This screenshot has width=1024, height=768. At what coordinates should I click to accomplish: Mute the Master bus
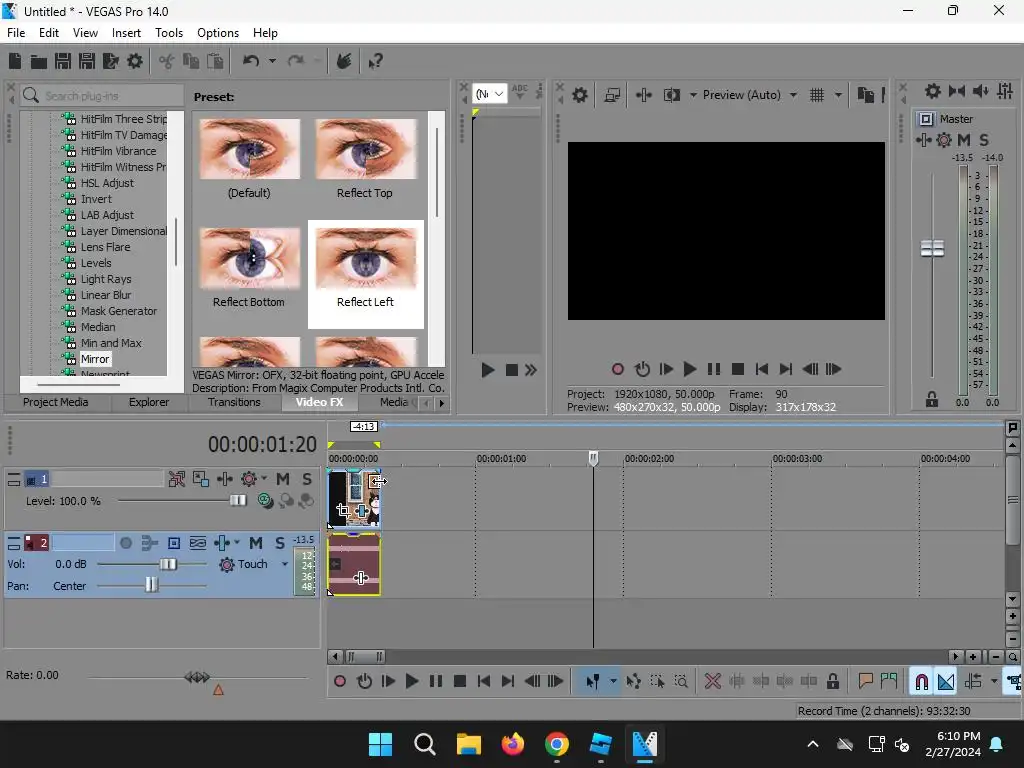(x=963, y=140)
